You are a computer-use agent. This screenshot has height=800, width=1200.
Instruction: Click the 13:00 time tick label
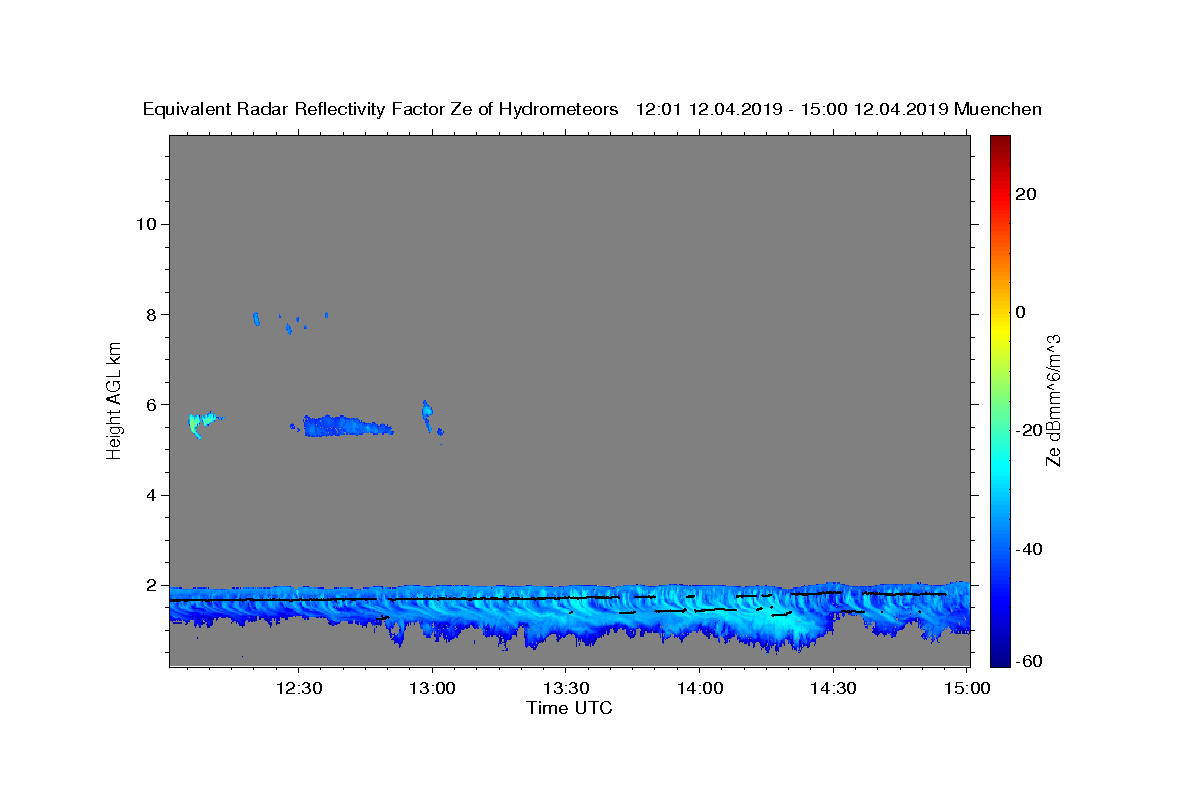tap(432, 688)
